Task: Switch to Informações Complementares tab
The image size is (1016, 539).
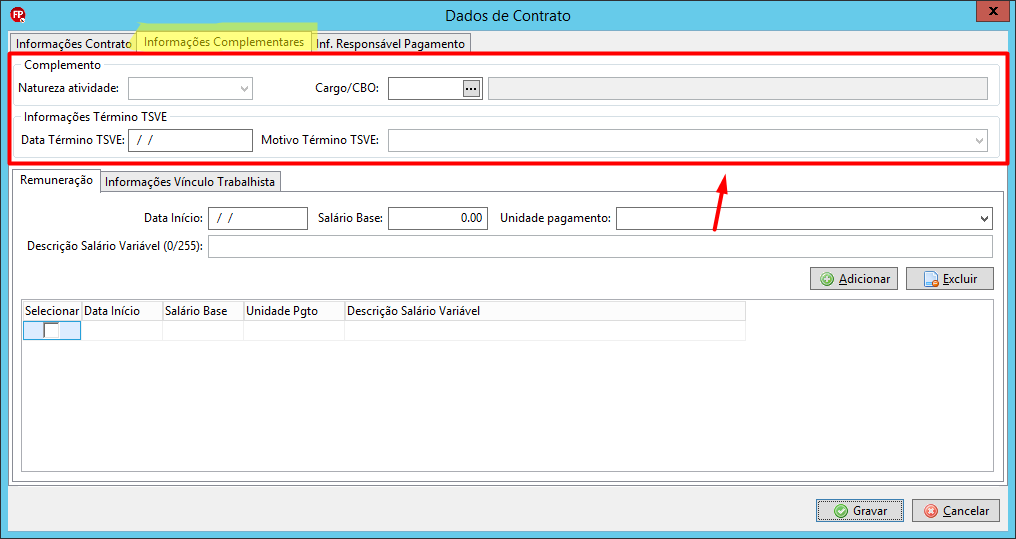Action: point(224,41)
